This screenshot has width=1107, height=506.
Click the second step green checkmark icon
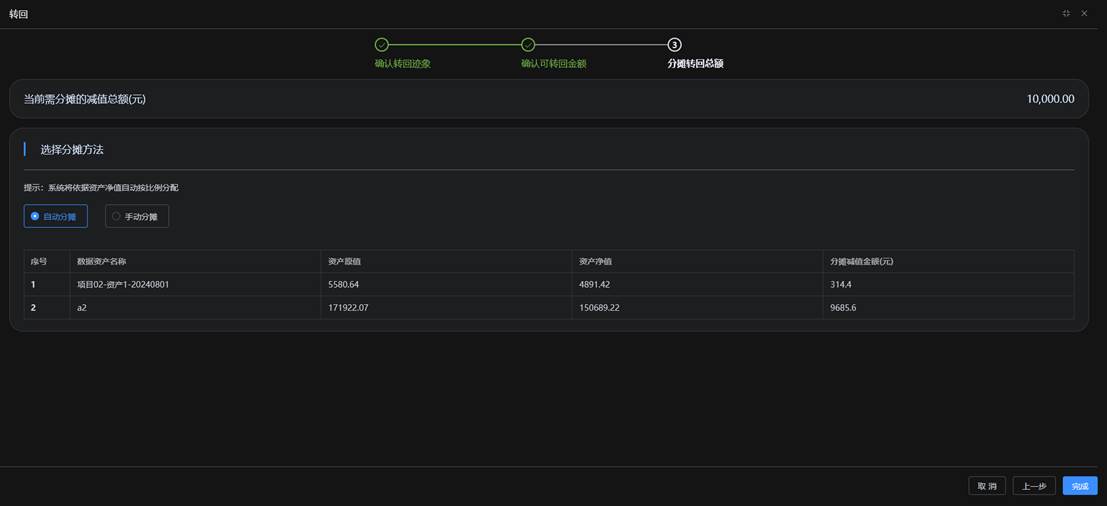[x=528, y=45]
